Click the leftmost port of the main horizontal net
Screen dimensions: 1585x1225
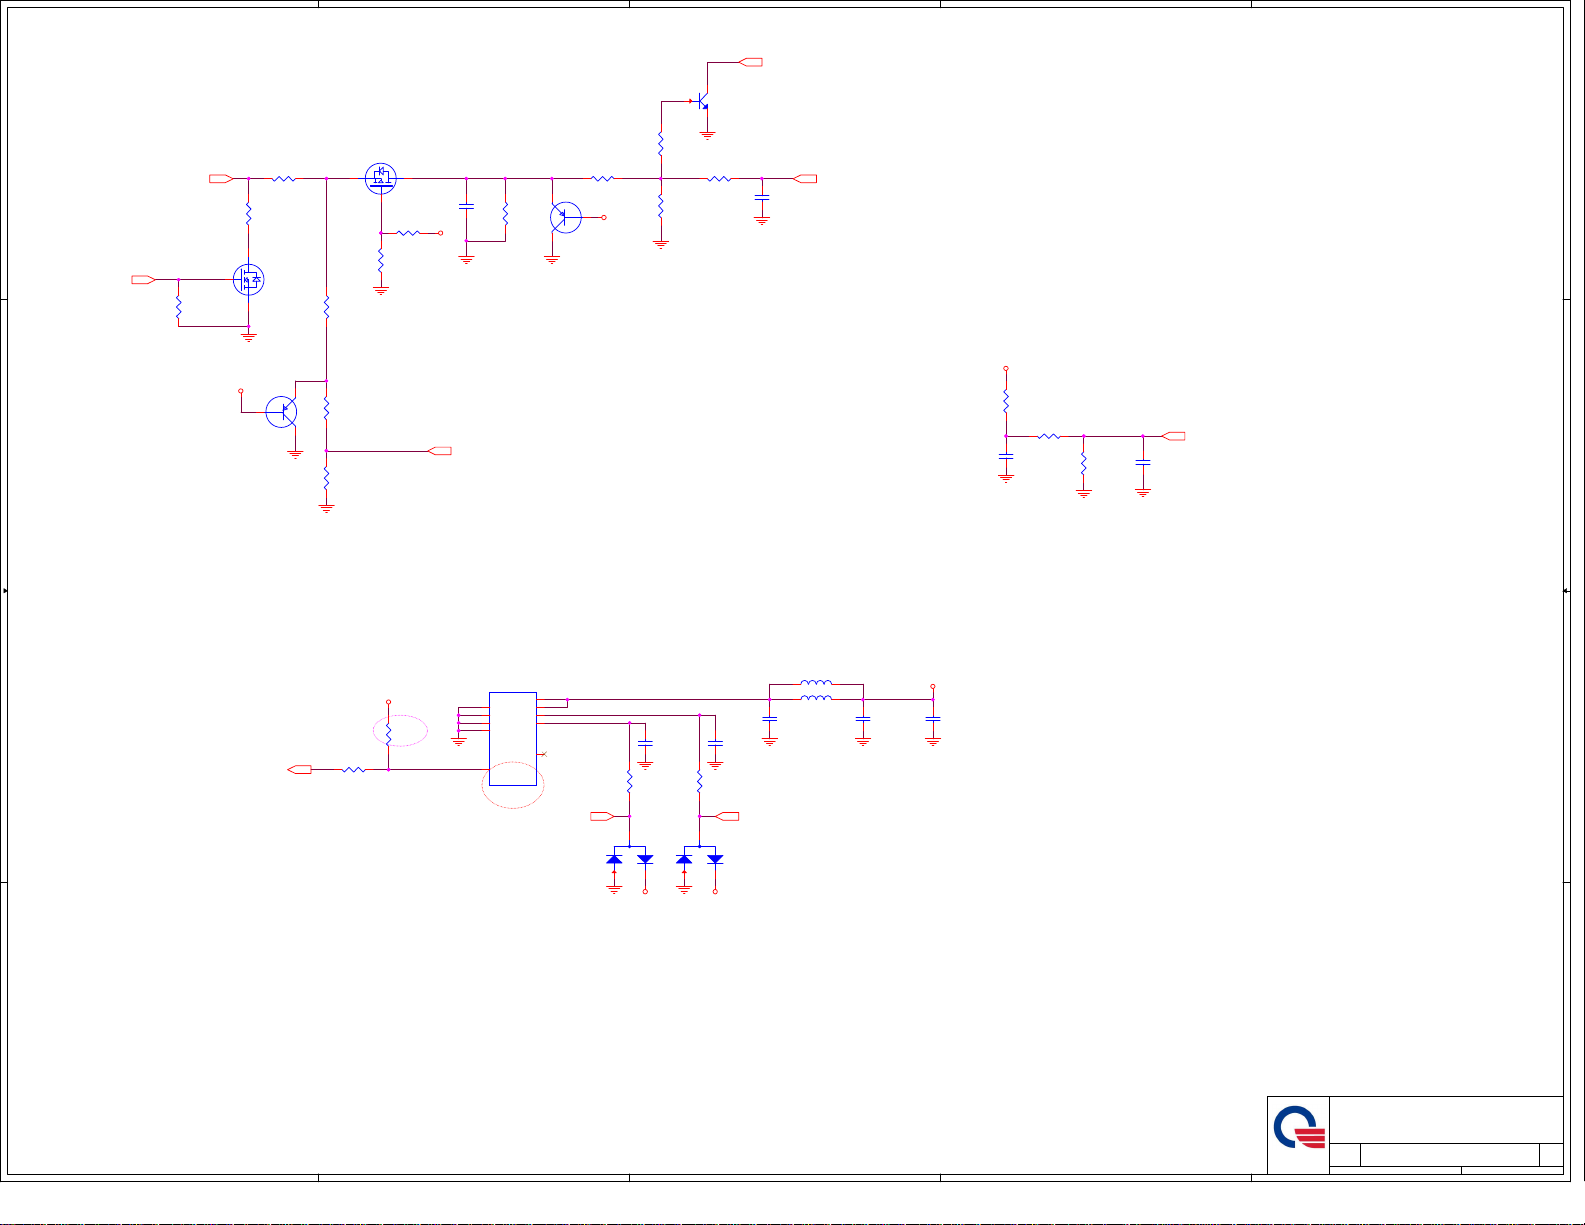coord(221,179)
